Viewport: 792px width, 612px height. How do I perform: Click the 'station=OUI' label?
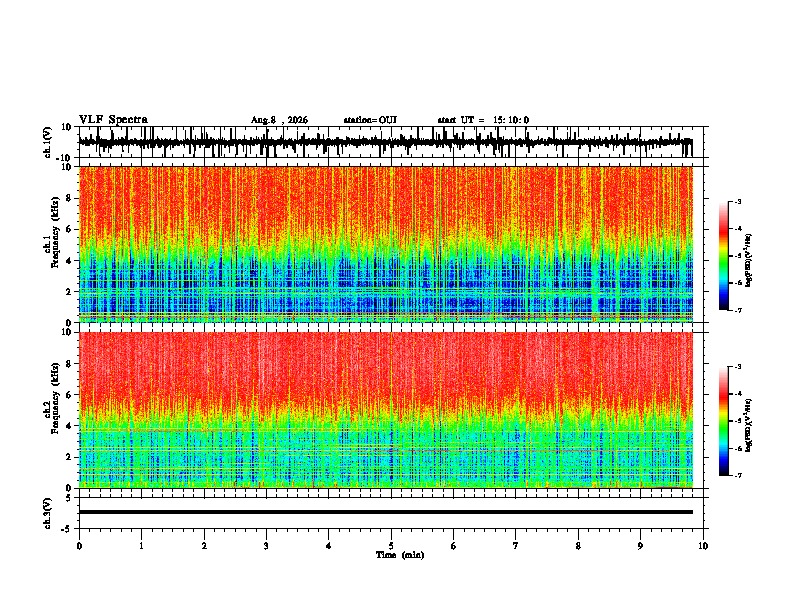370,120
